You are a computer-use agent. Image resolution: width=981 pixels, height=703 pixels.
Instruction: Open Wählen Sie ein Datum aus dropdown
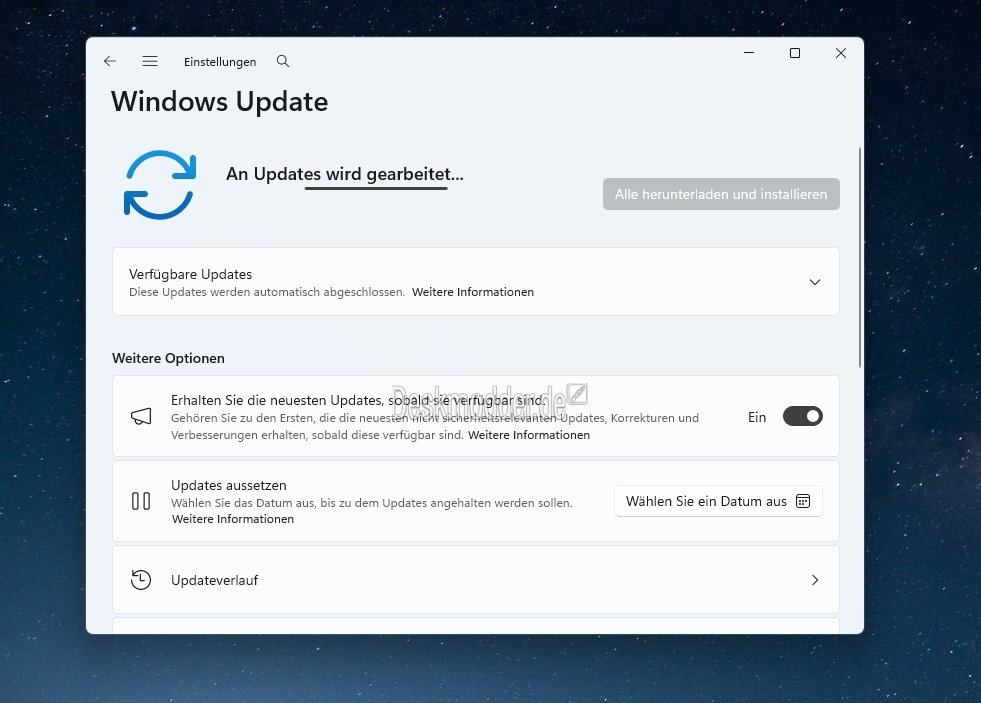(x=718, y=501)
